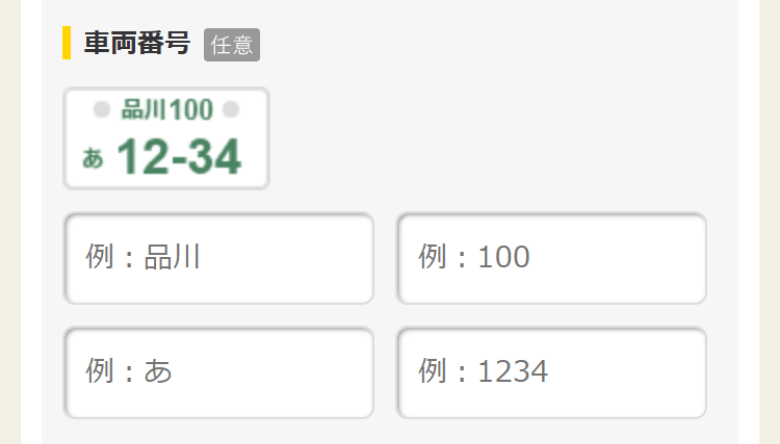Click the 例:あ placeholder text
Viewport: 780px width, 444px height.
(129, 372)
